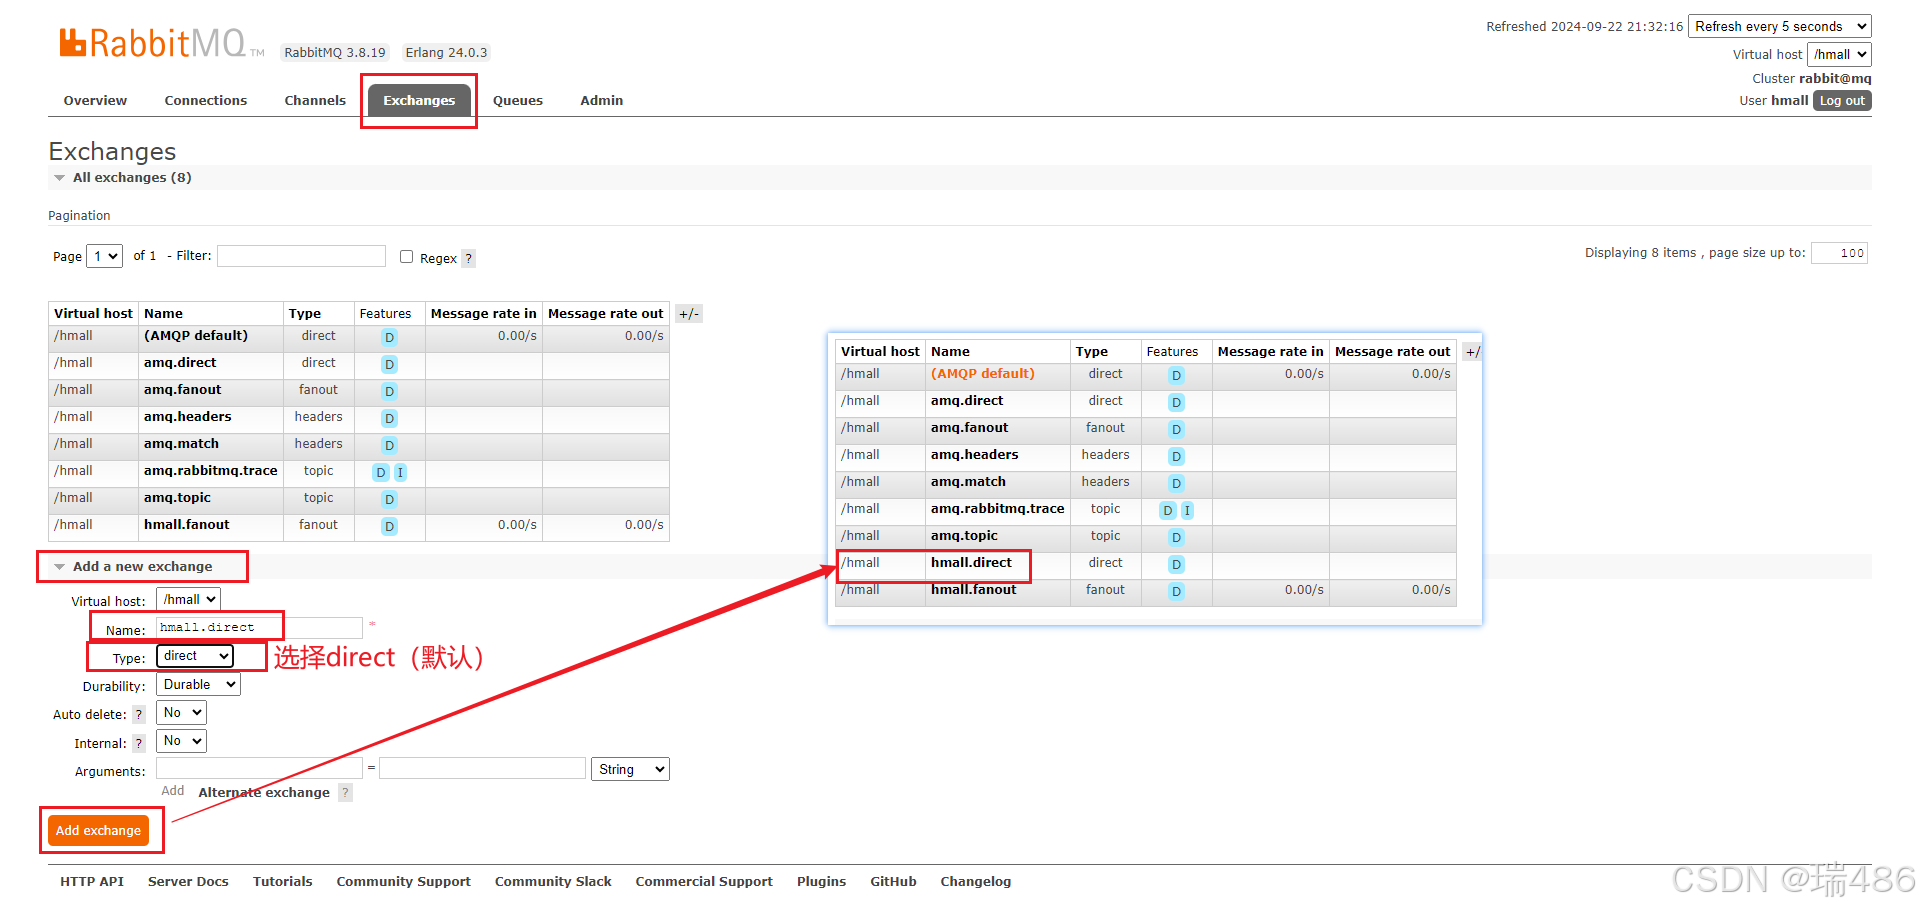The height and width of the screenshot is (911, 1920).
Task: Click the I (internal) badge for amq.rabbitmq.trace in left table
Action: 400,473
